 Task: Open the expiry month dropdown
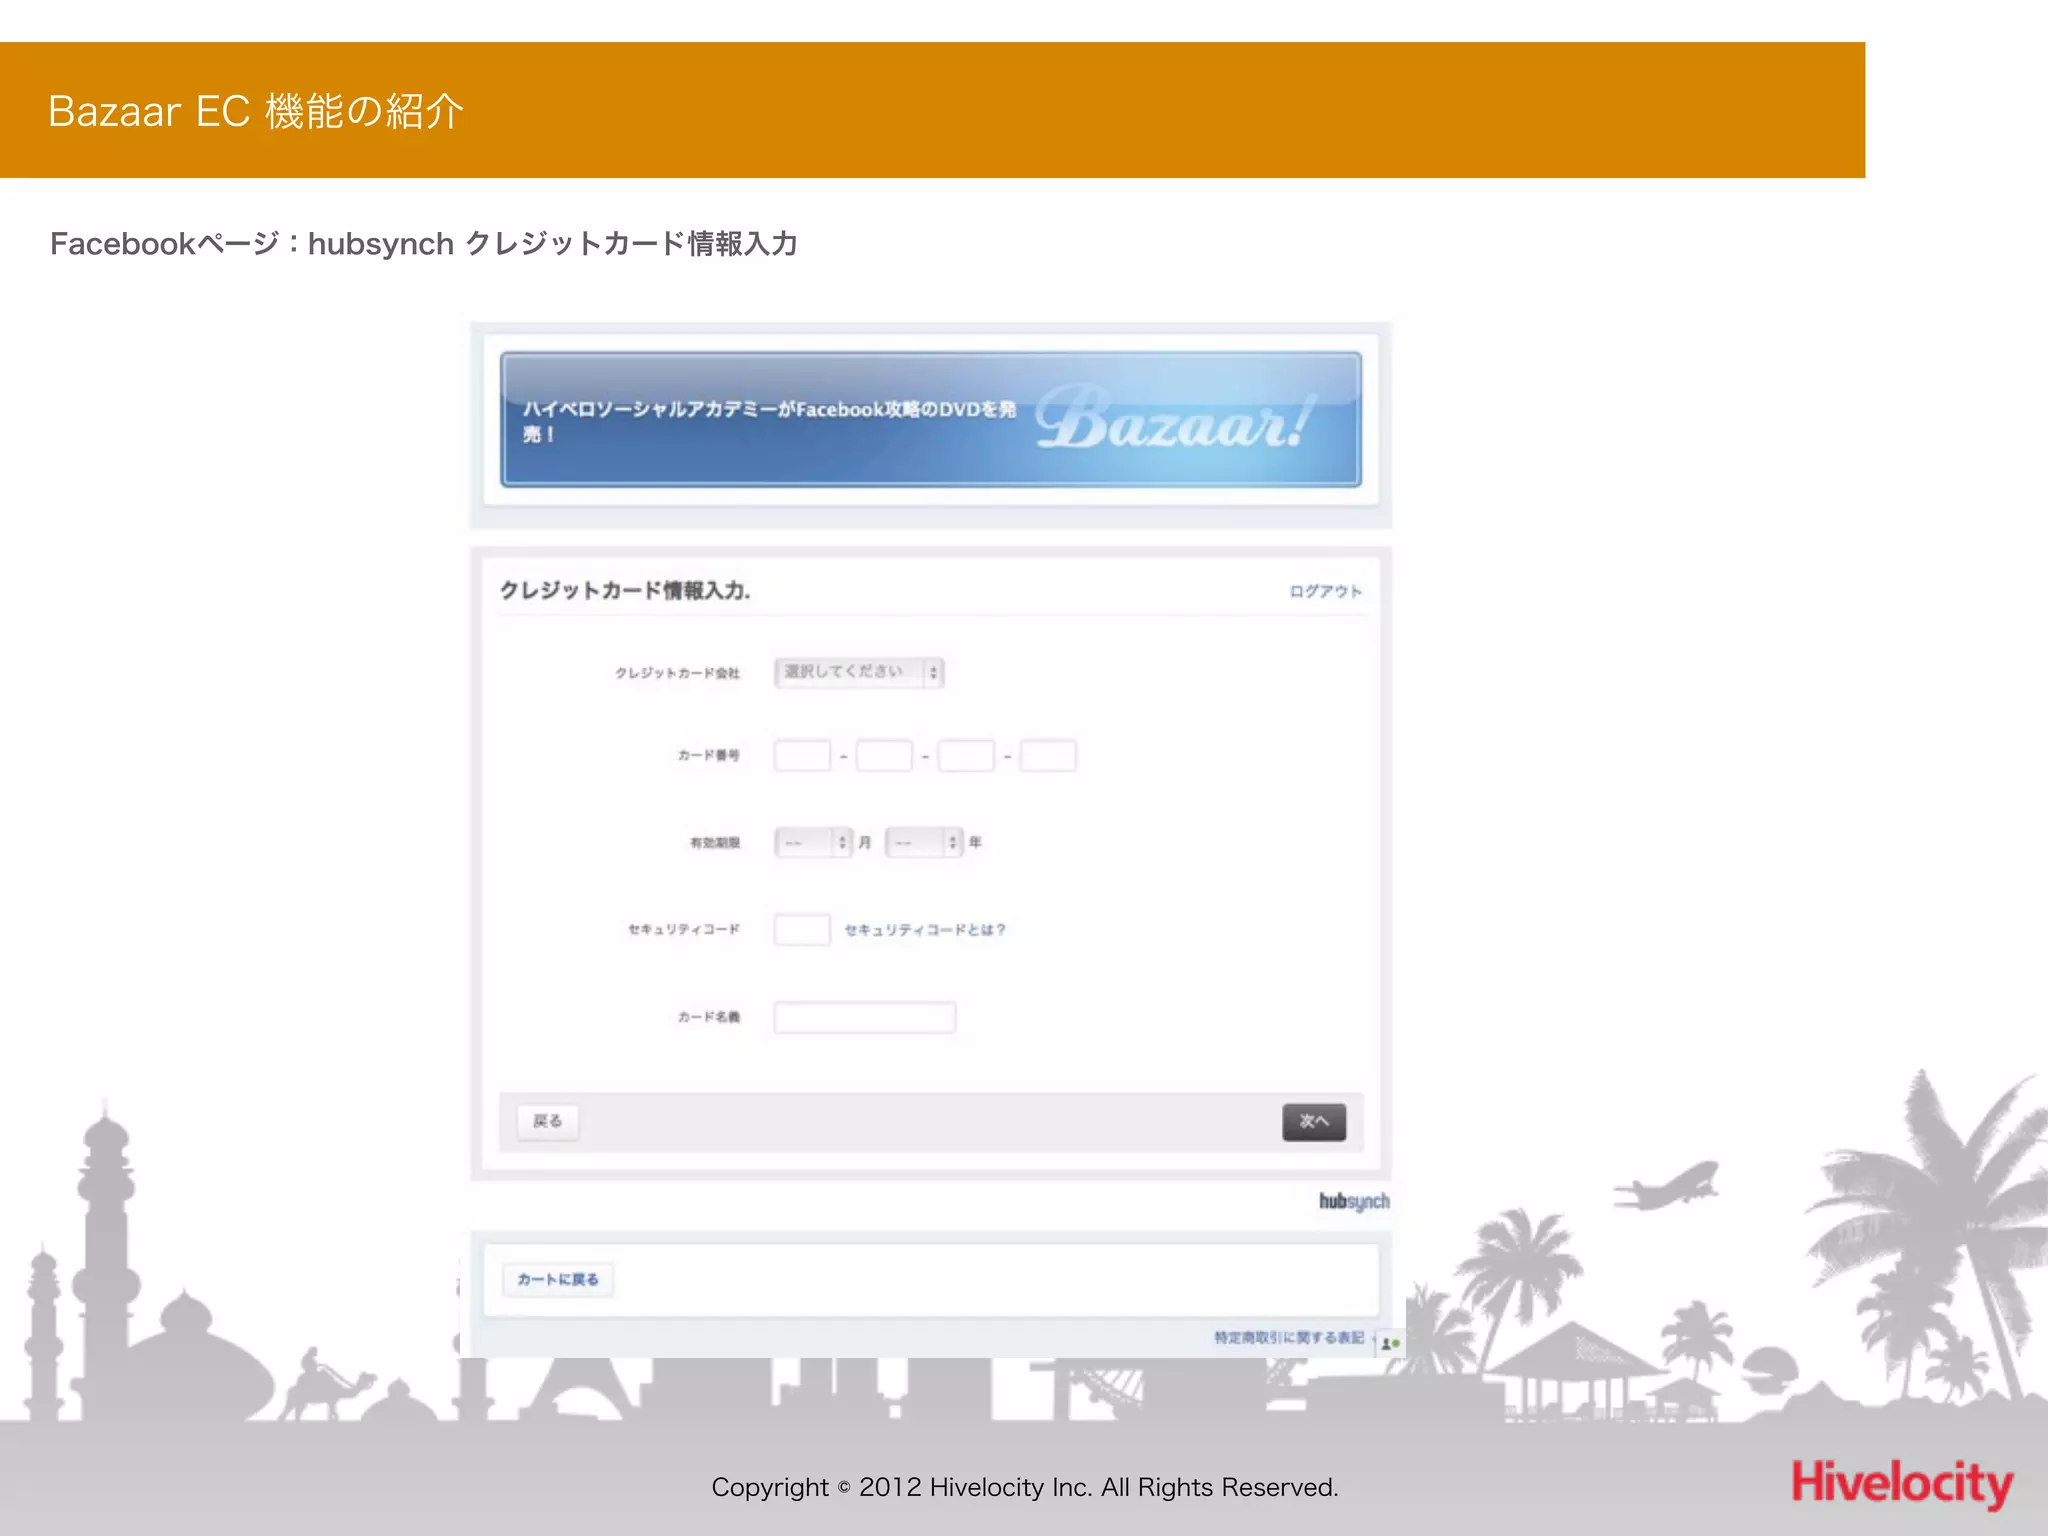pyautogui.click(x=814, y=842)
